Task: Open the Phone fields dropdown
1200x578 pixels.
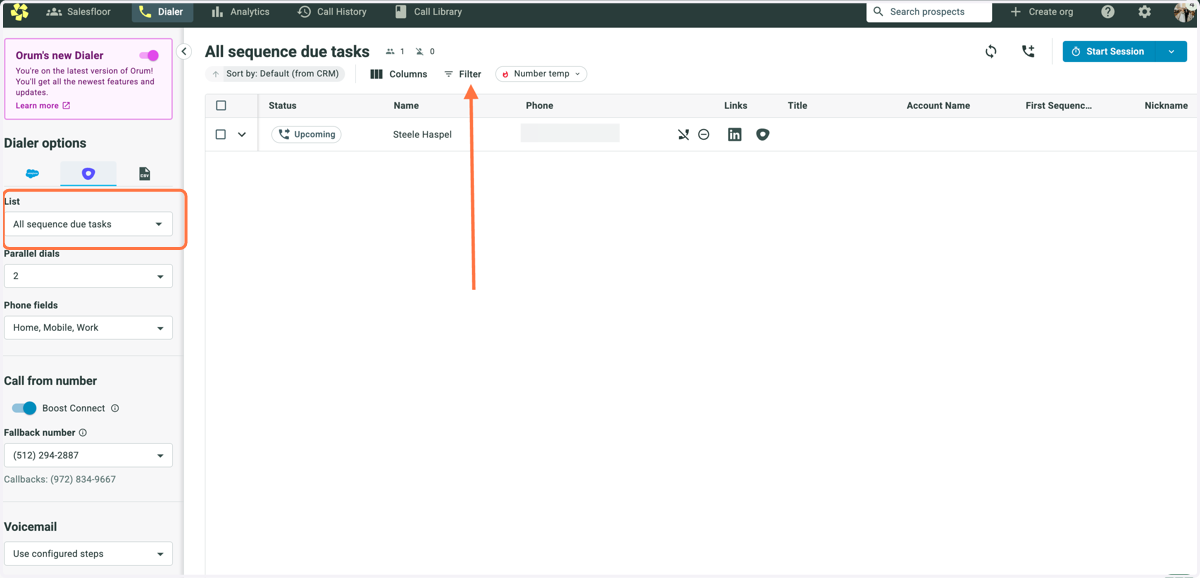Action: [x=88, y=328]
